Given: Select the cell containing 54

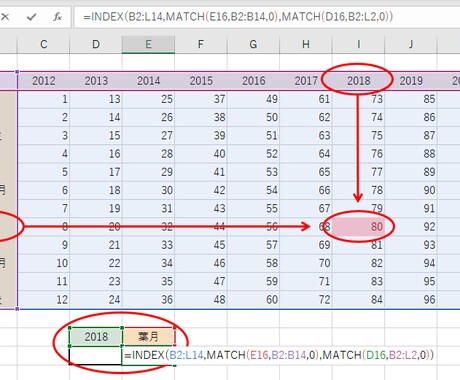Looking at the screenshot, I should [253, 190].
